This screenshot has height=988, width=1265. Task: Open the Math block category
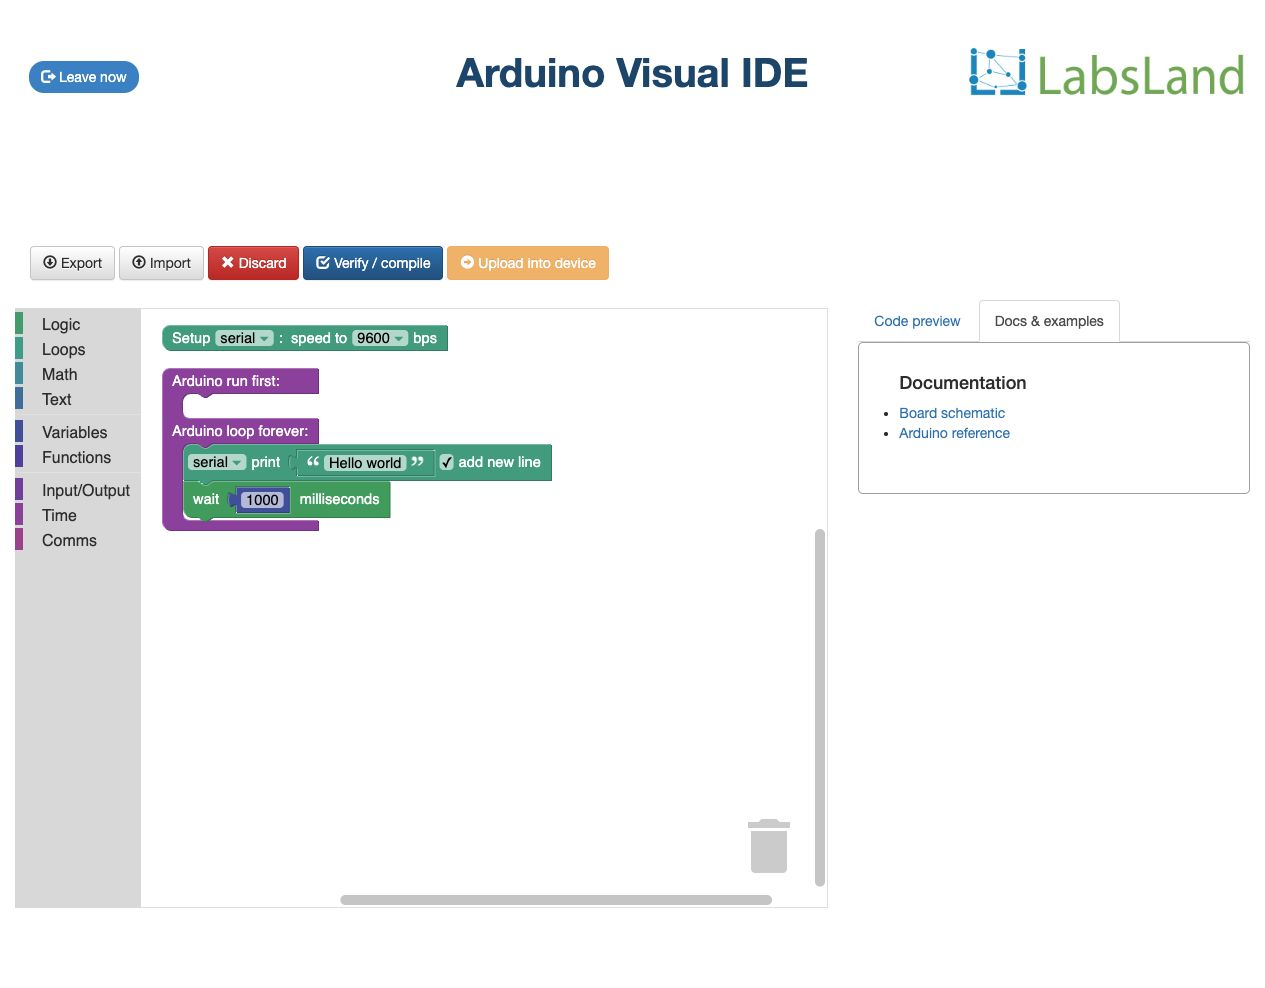tap(78, 374)
